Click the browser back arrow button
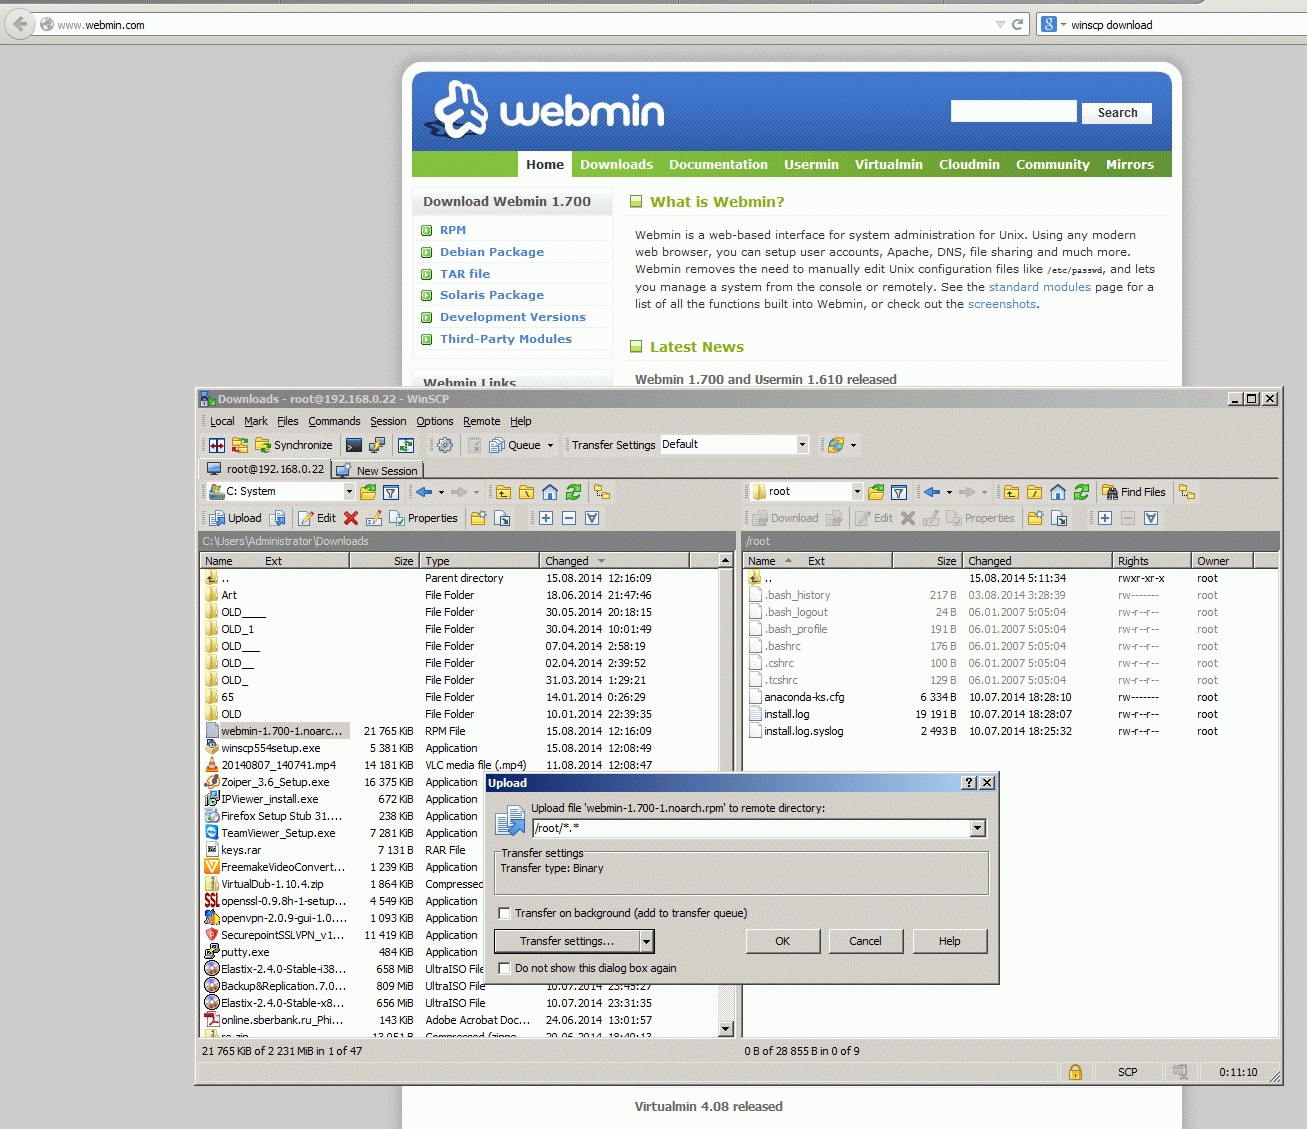The image size is (1307, 1129). pos(20,24)
